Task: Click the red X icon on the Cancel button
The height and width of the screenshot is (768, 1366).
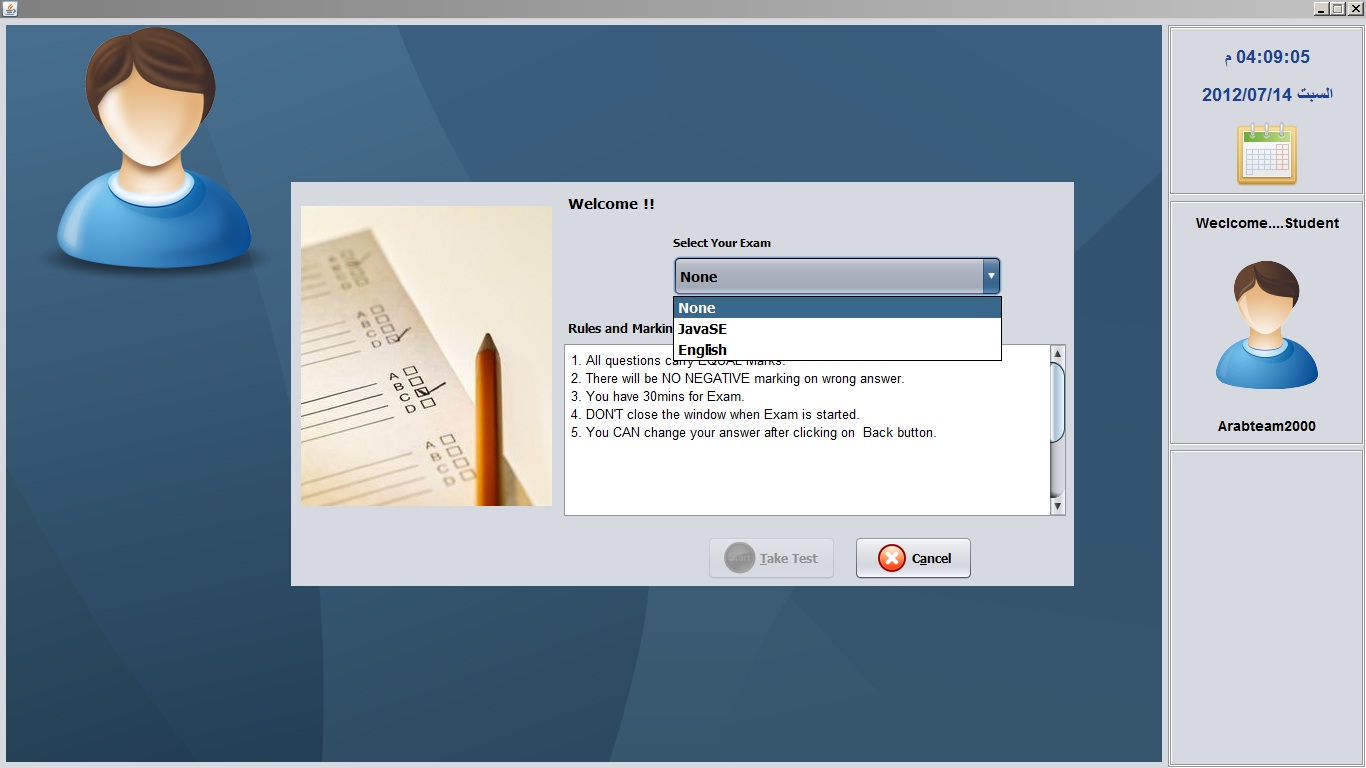Action: tap(891, 558)
